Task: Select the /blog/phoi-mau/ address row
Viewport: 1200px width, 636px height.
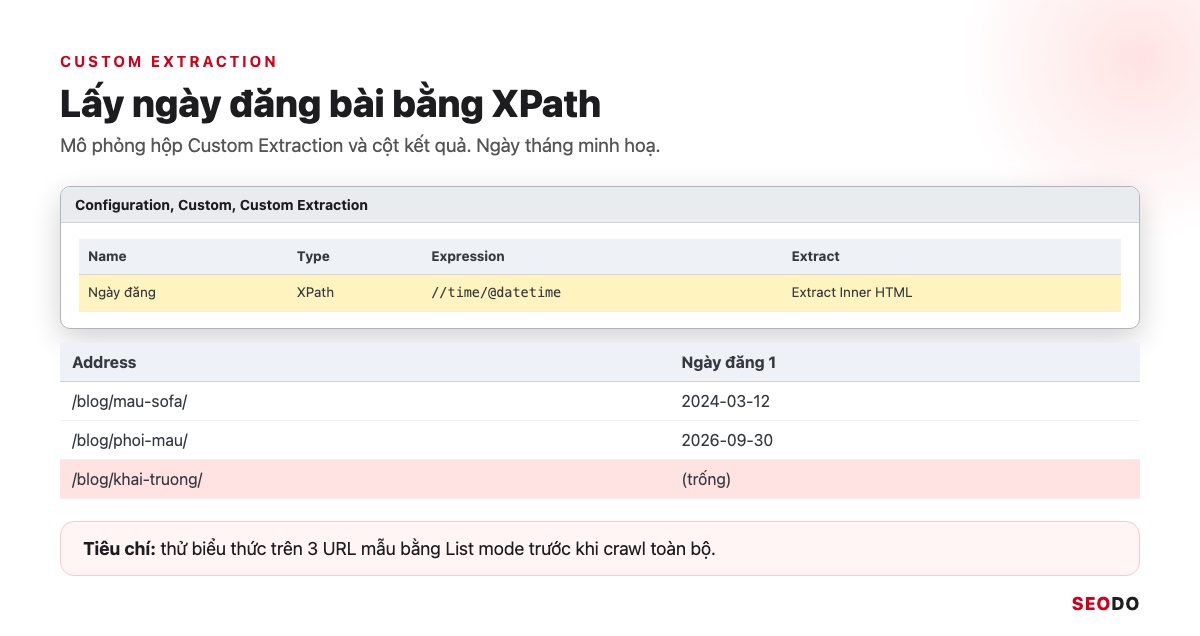Action: pyautogui.click(x=600, y=440)
